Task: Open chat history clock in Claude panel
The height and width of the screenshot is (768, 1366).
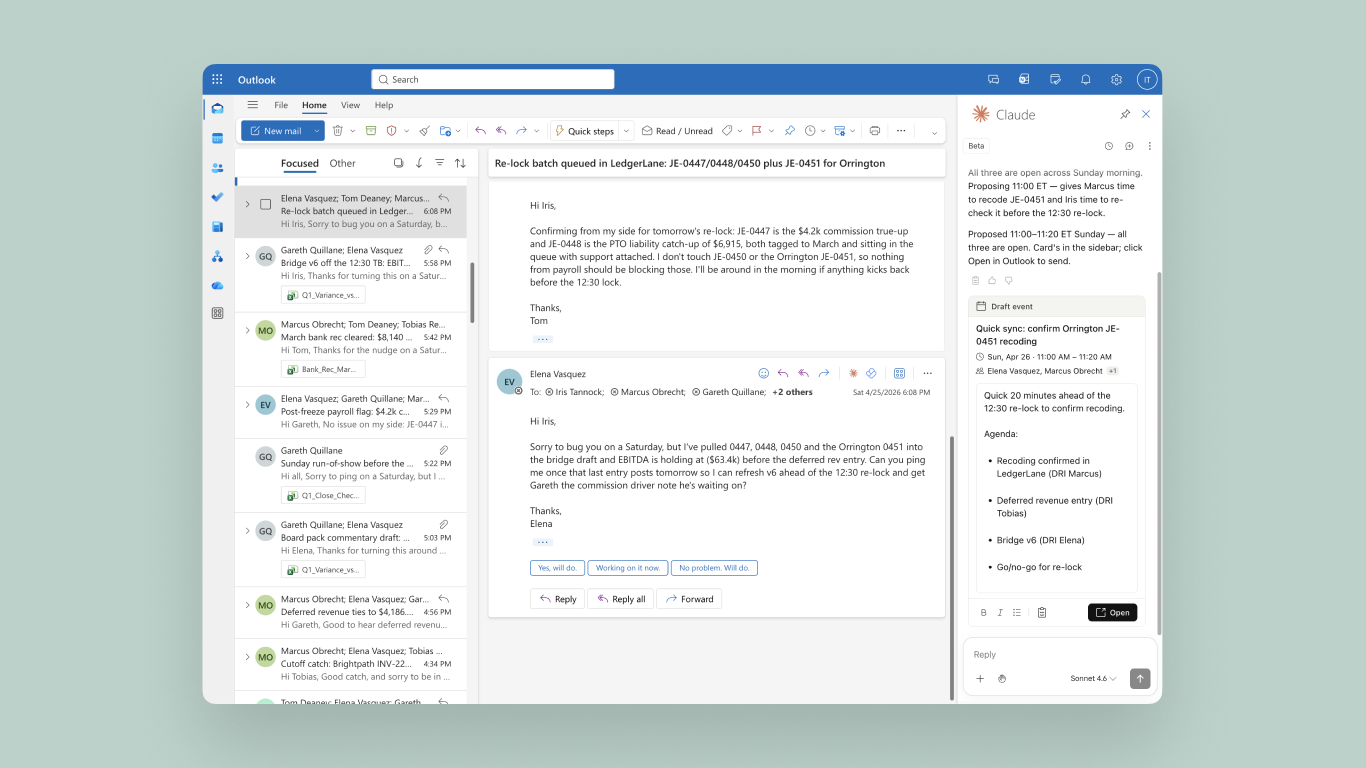Action: coord(1108,146)
